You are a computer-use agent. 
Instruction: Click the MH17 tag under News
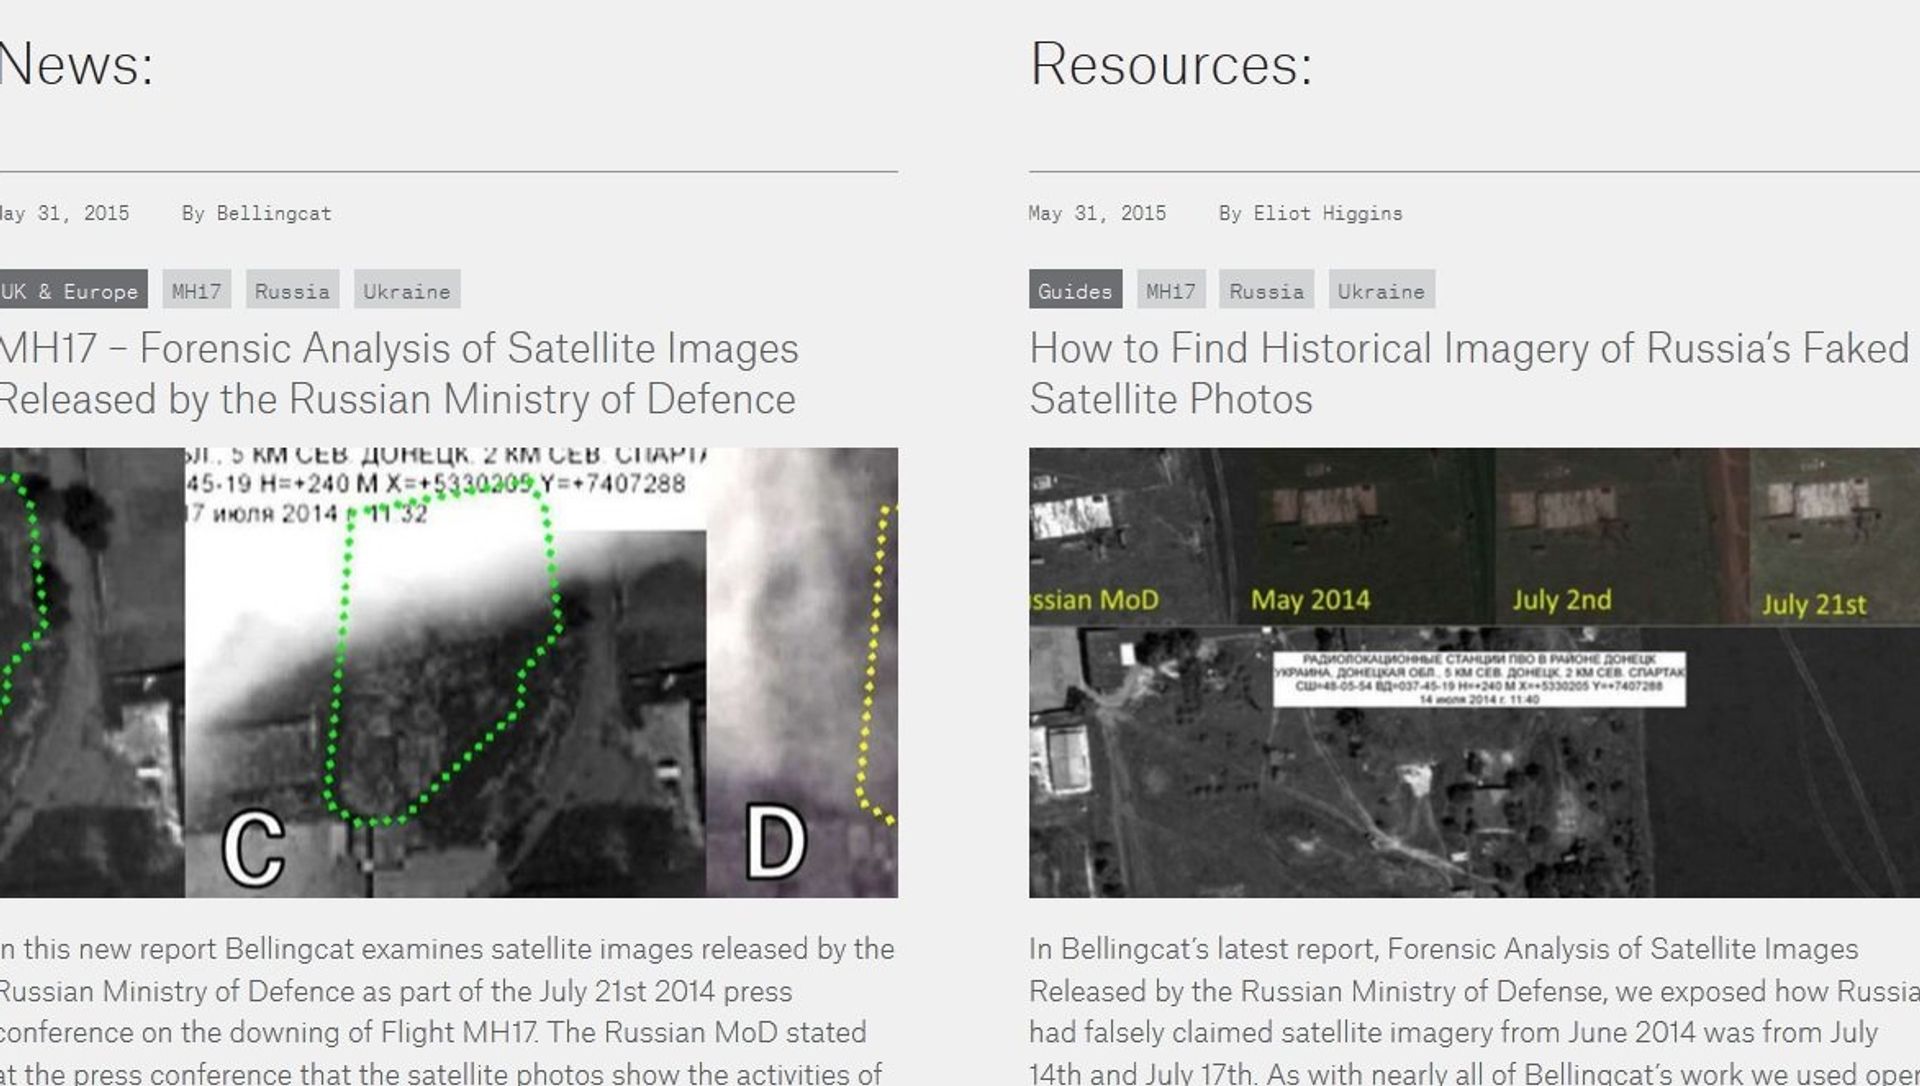click(x=196, y=290)
